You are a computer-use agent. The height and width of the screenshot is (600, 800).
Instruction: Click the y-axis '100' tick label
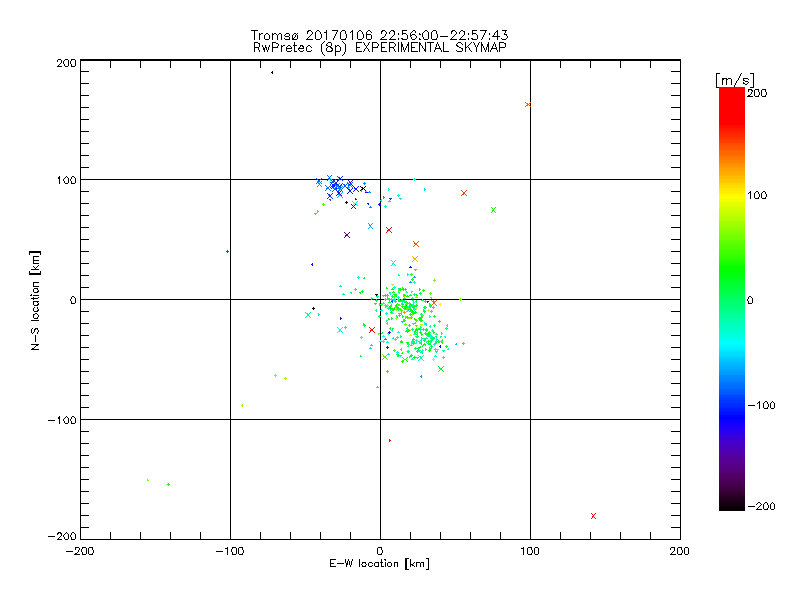[x=66, y=180]
